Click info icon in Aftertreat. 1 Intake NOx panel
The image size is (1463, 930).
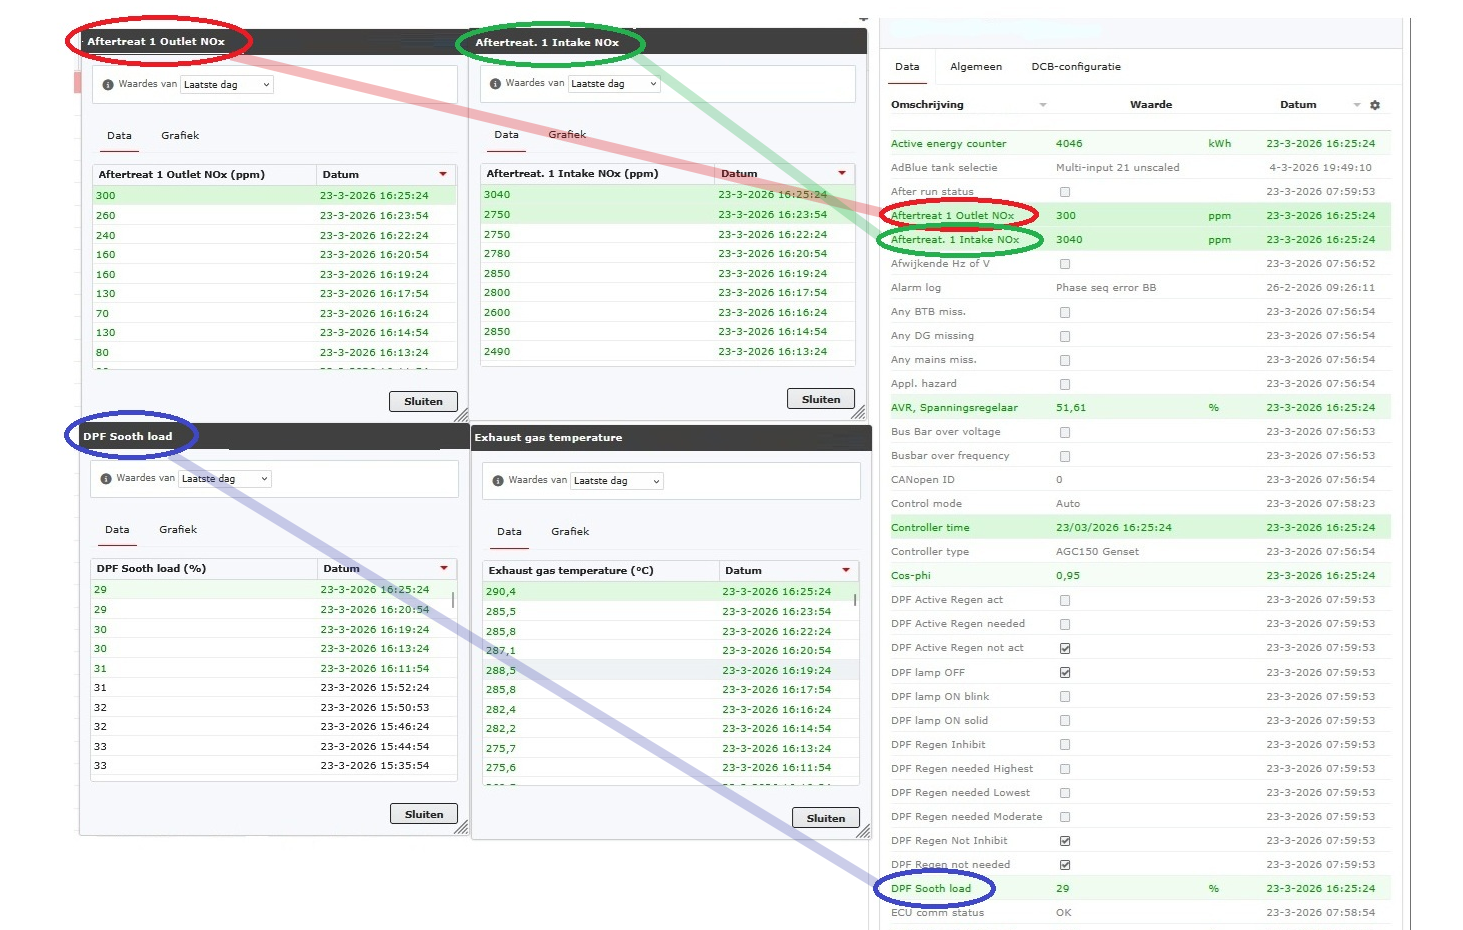(x=495, y=84)
